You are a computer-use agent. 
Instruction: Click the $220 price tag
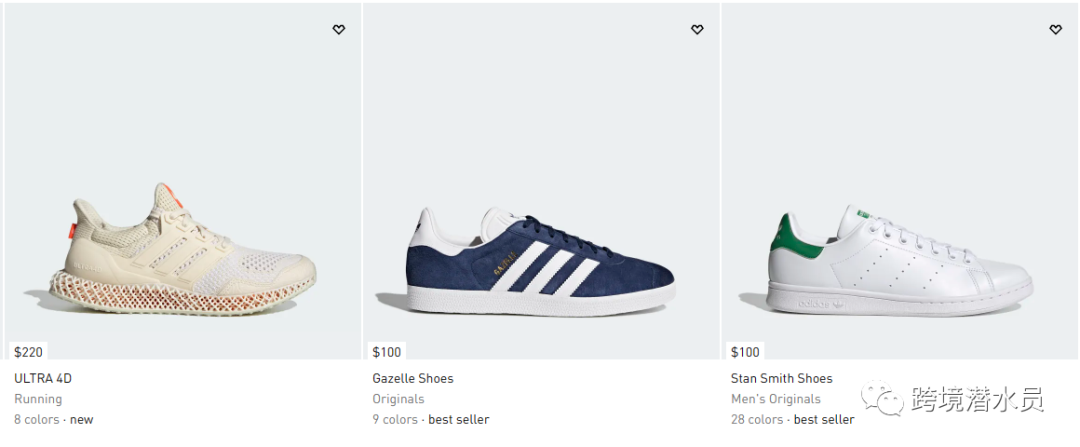[29, 352]
